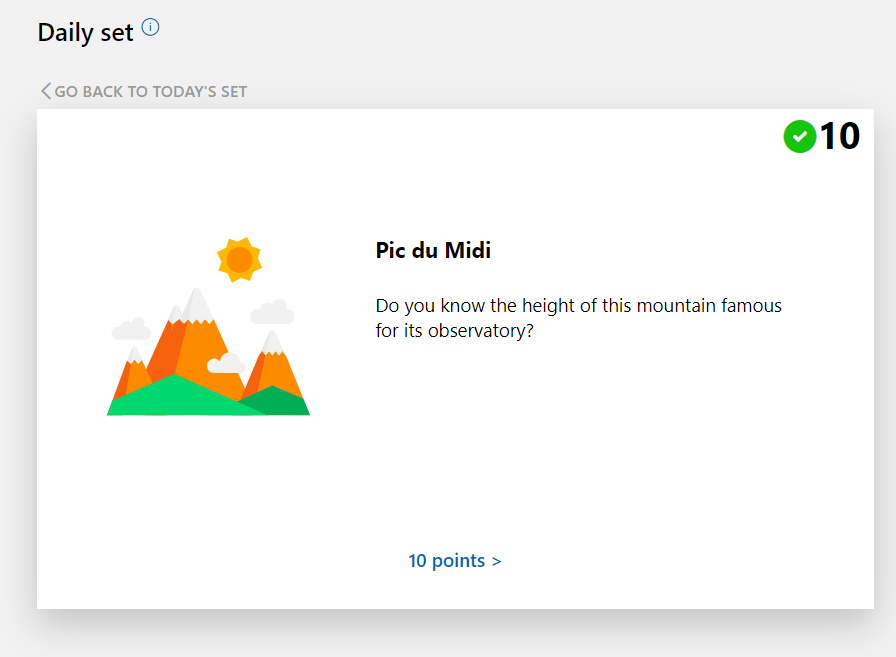Click the gray cloud left of mountains
This screenshot has height=657, width=896.
click(131, 329)
